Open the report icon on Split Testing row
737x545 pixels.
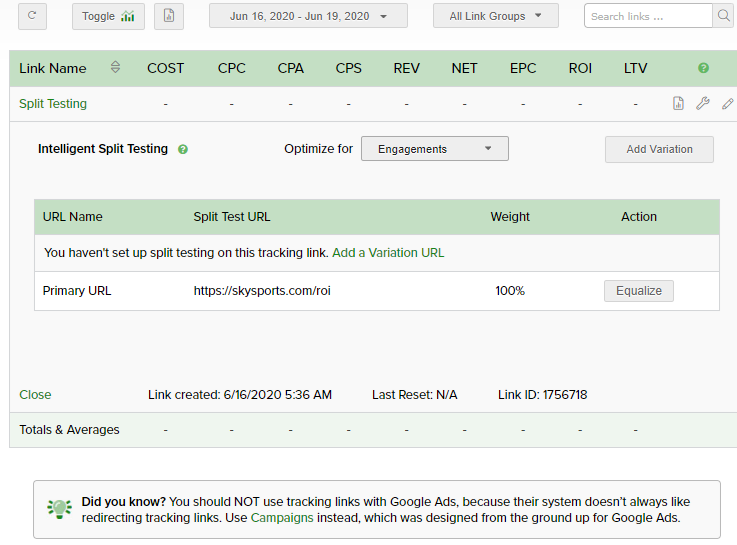point(678,103)
